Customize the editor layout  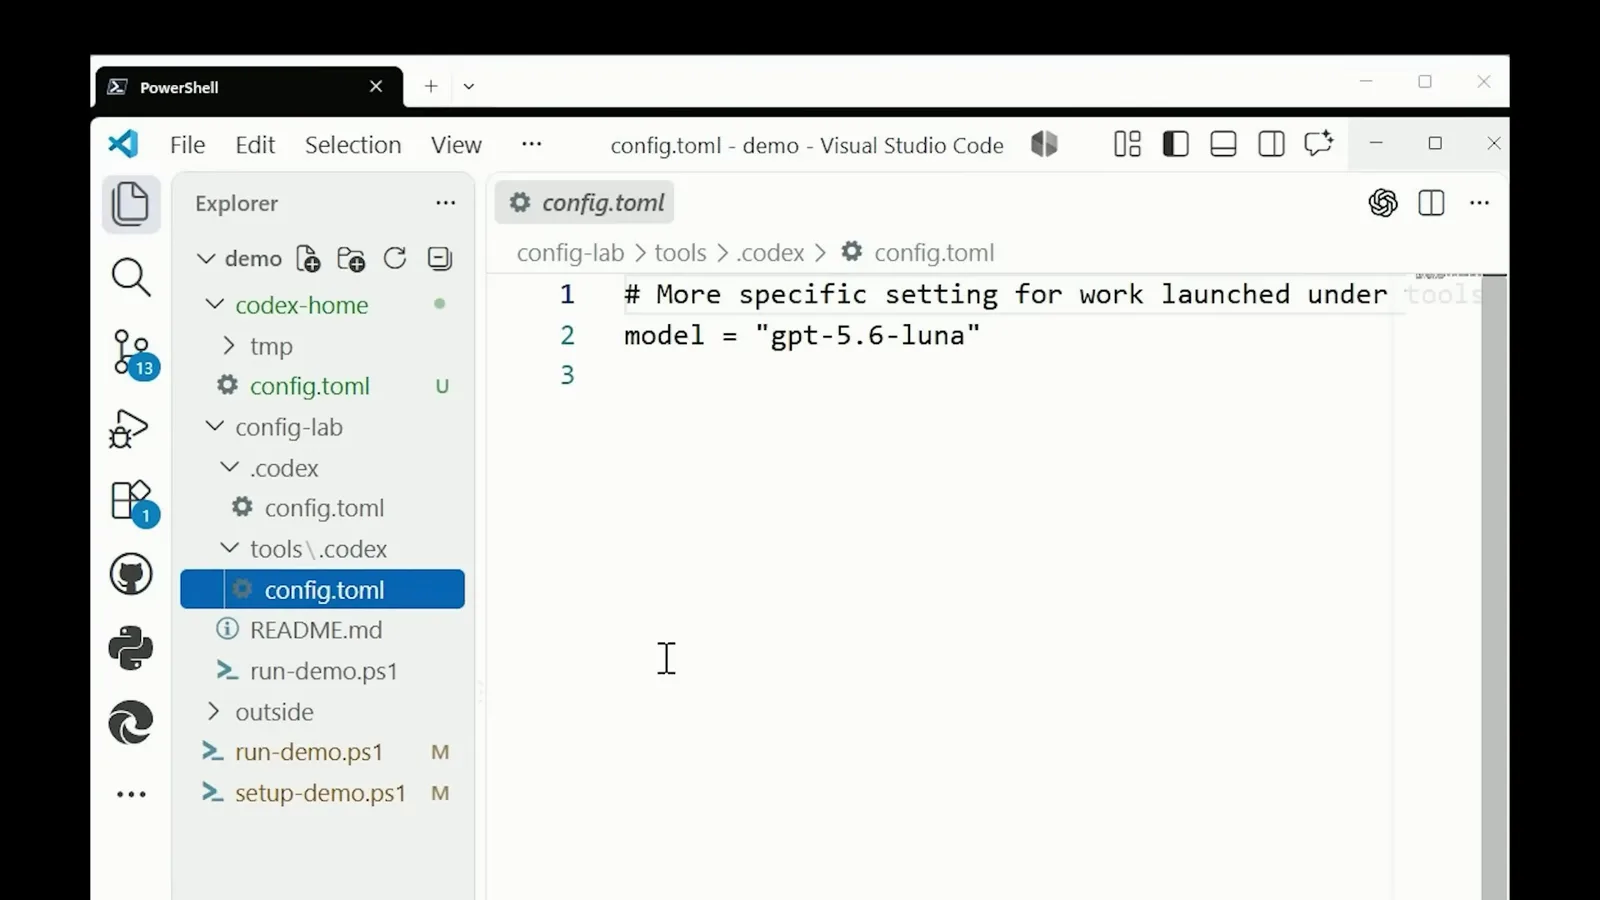tap(1127, 144)
